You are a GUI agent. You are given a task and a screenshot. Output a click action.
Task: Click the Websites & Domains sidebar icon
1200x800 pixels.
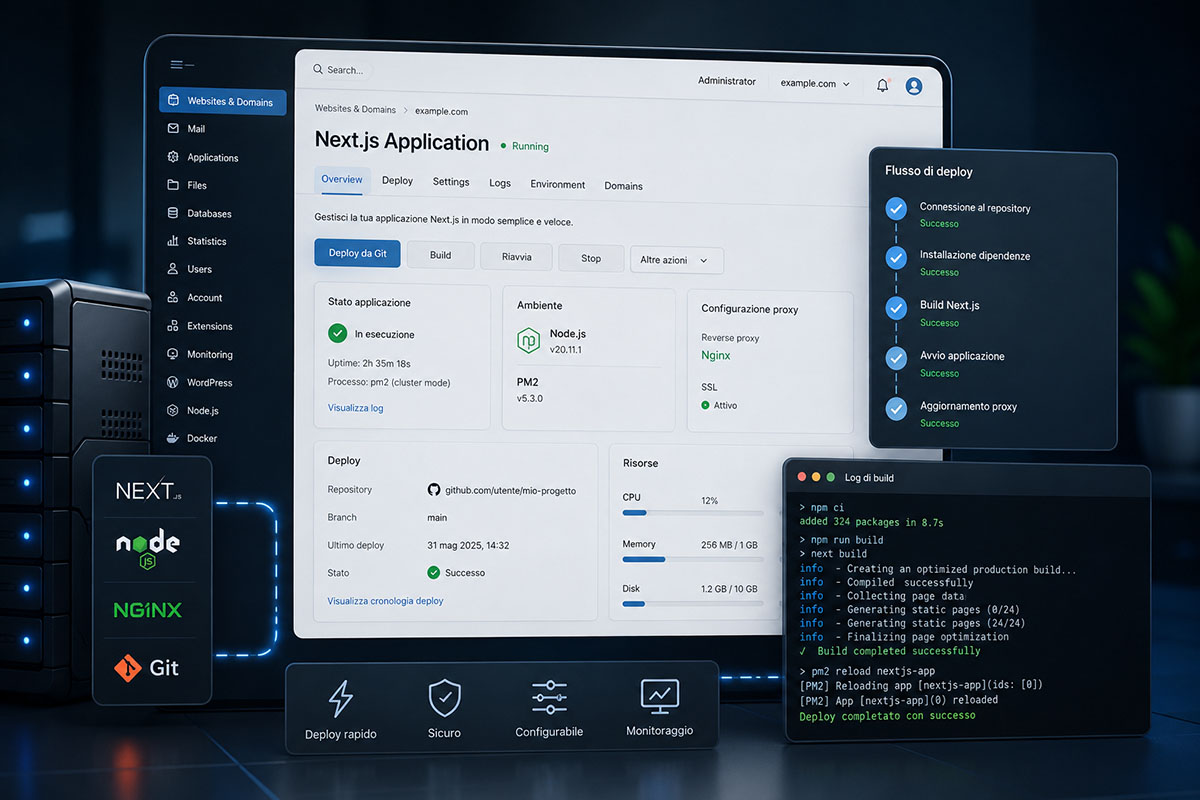(173, 101)
